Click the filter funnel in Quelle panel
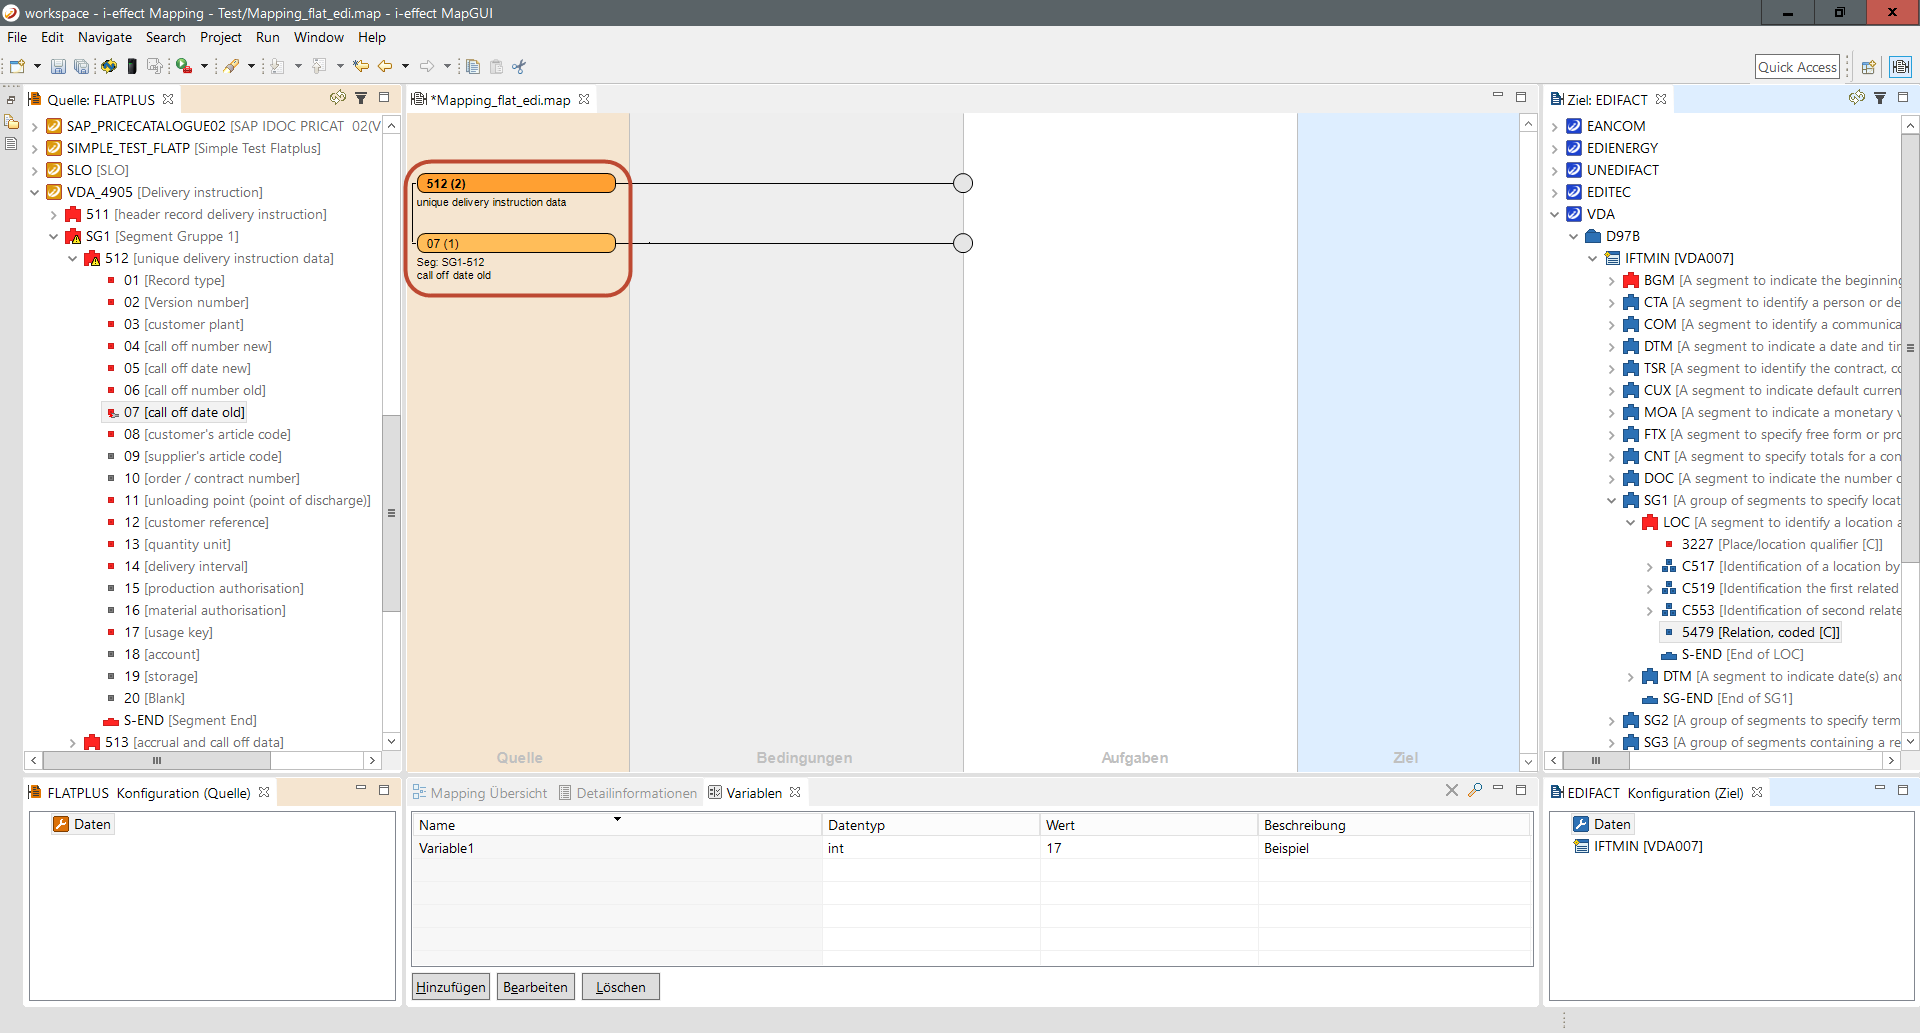Image resolution: width=1920 pixels, height=1033 pixels. click(361, 98)
